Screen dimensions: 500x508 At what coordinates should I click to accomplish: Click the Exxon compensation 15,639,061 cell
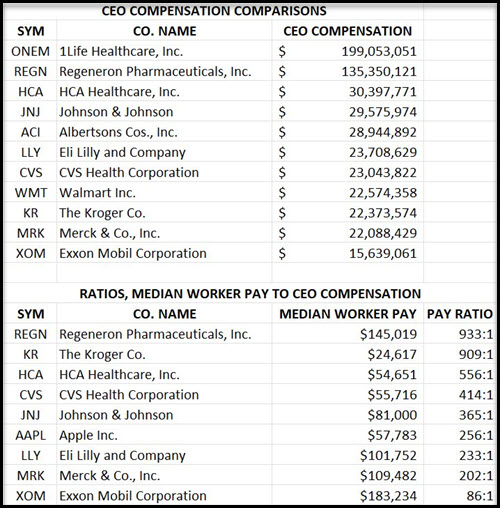click(383, 253)
